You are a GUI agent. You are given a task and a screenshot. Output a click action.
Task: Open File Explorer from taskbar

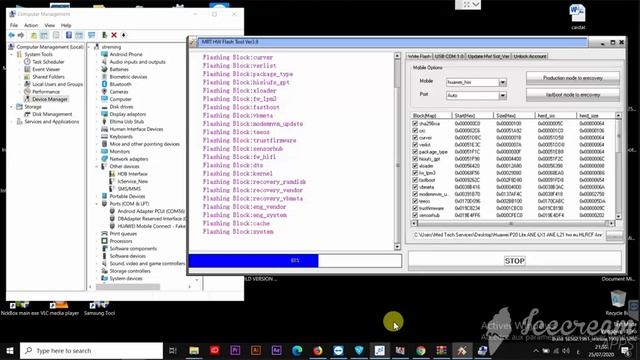point(194,350)
